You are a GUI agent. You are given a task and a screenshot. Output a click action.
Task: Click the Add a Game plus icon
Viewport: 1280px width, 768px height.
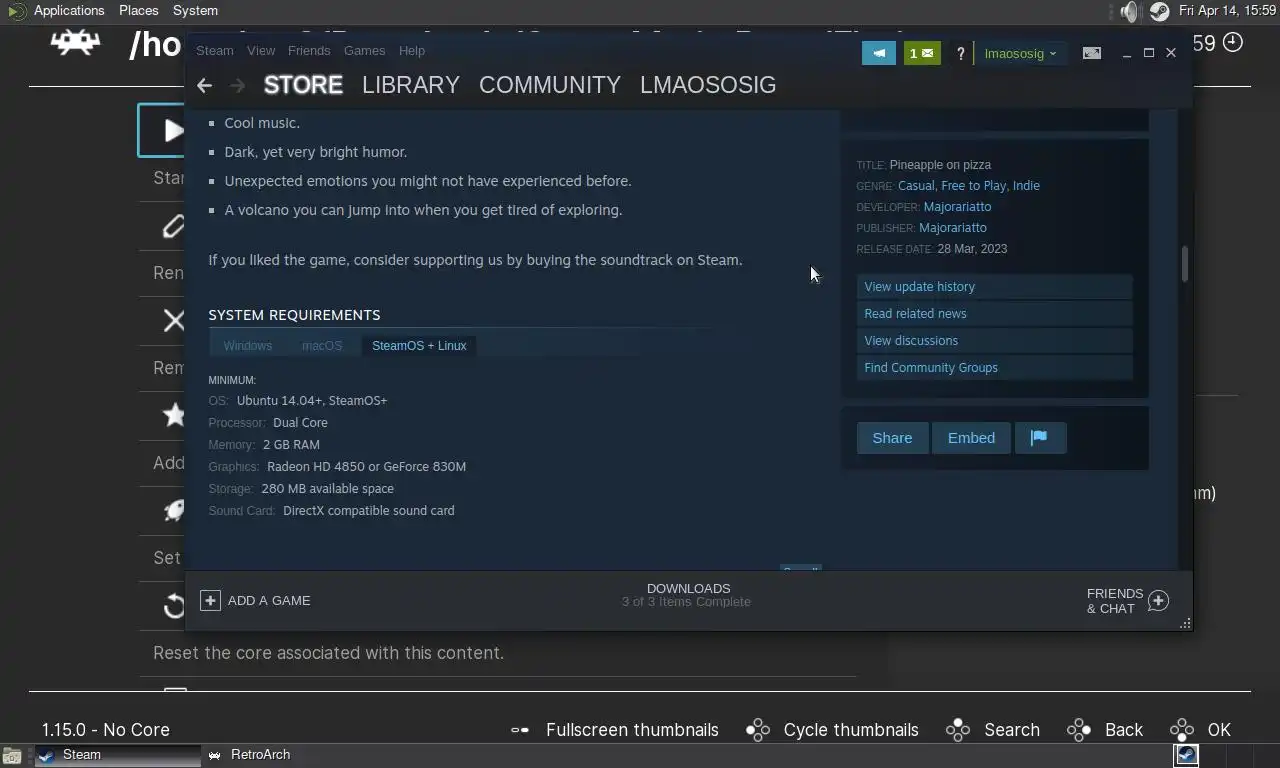(x=210, y=600)
